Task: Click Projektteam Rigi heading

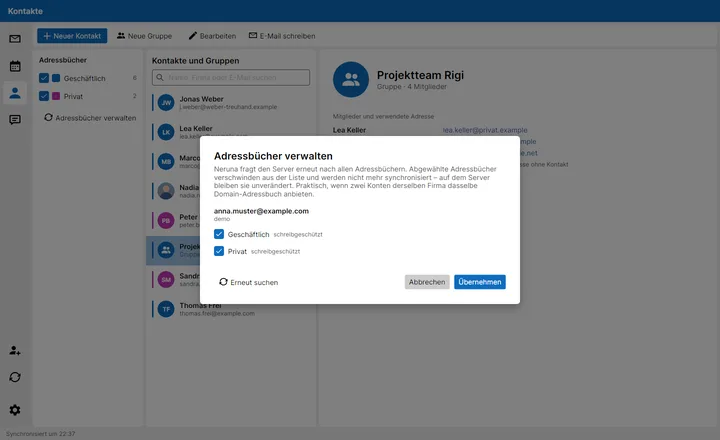Action: (x=420, y=75)
